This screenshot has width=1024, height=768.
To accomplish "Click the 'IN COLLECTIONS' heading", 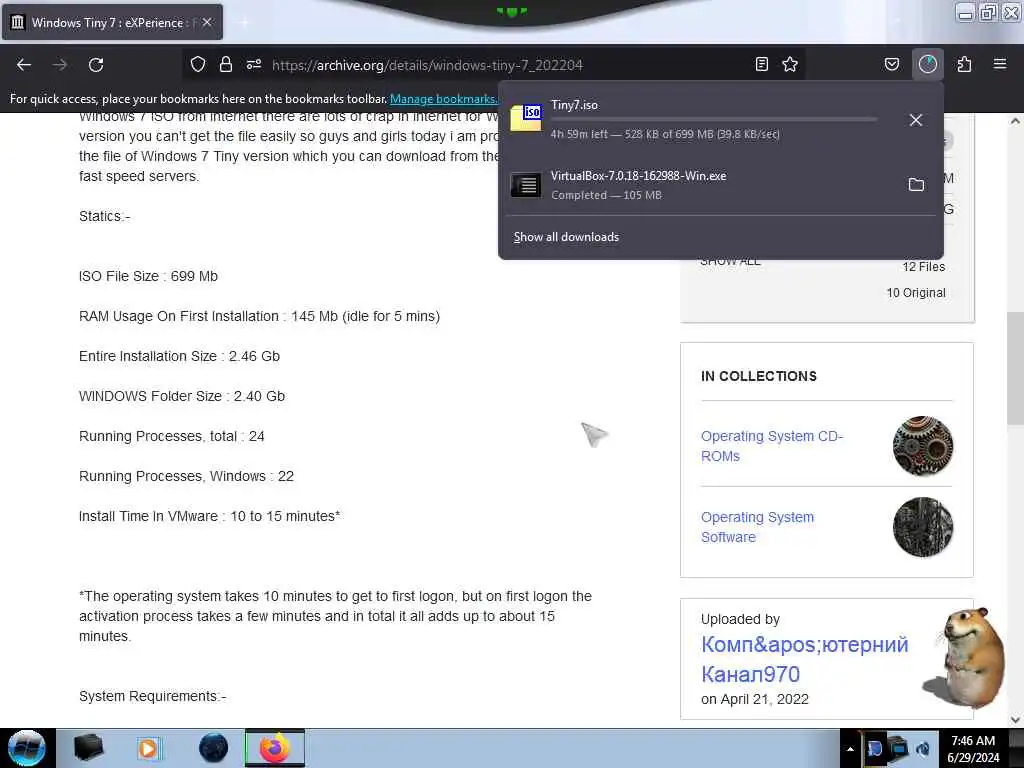I will pyautogui.click(x=759, y=376).
